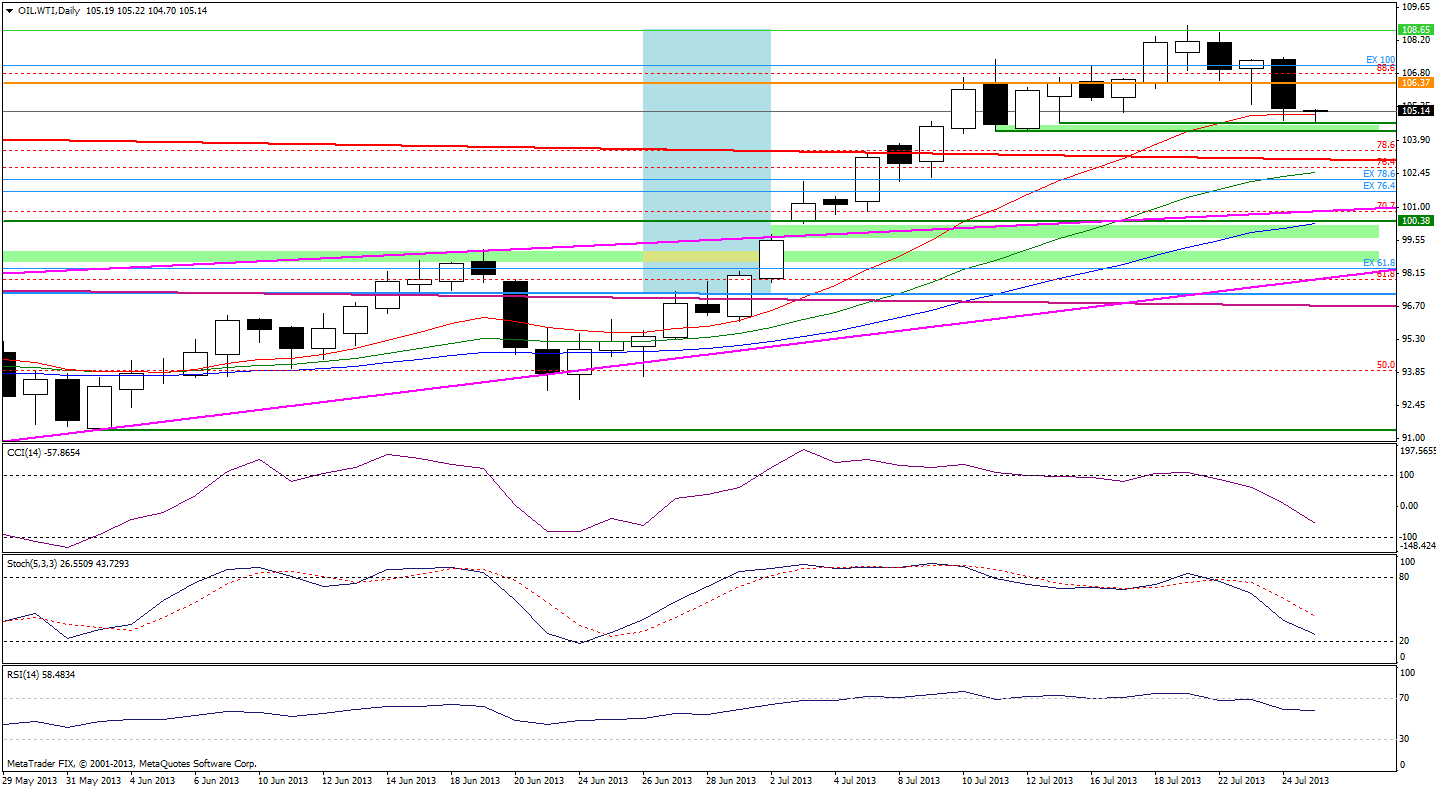Select the orange 106.37 price label
1436x789 pixels.
tap(1415, 83)
